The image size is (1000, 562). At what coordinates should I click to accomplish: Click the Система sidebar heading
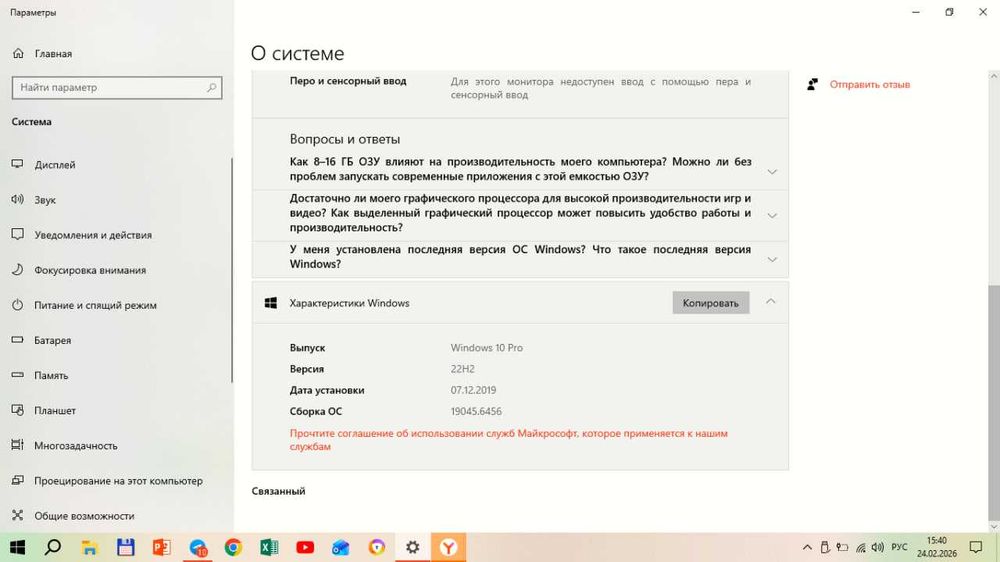[x=31, y=121]
